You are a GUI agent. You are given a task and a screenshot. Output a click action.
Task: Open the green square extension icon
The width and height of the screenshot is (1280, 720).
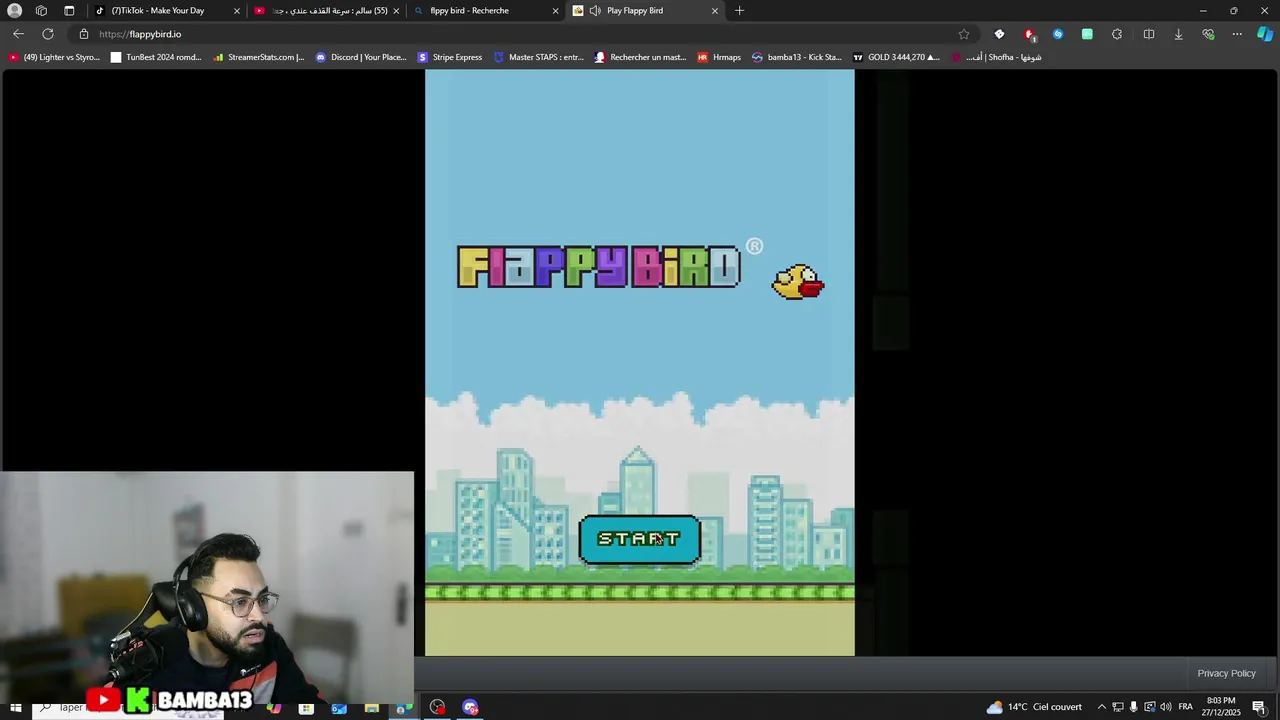tap(1087, 34)
